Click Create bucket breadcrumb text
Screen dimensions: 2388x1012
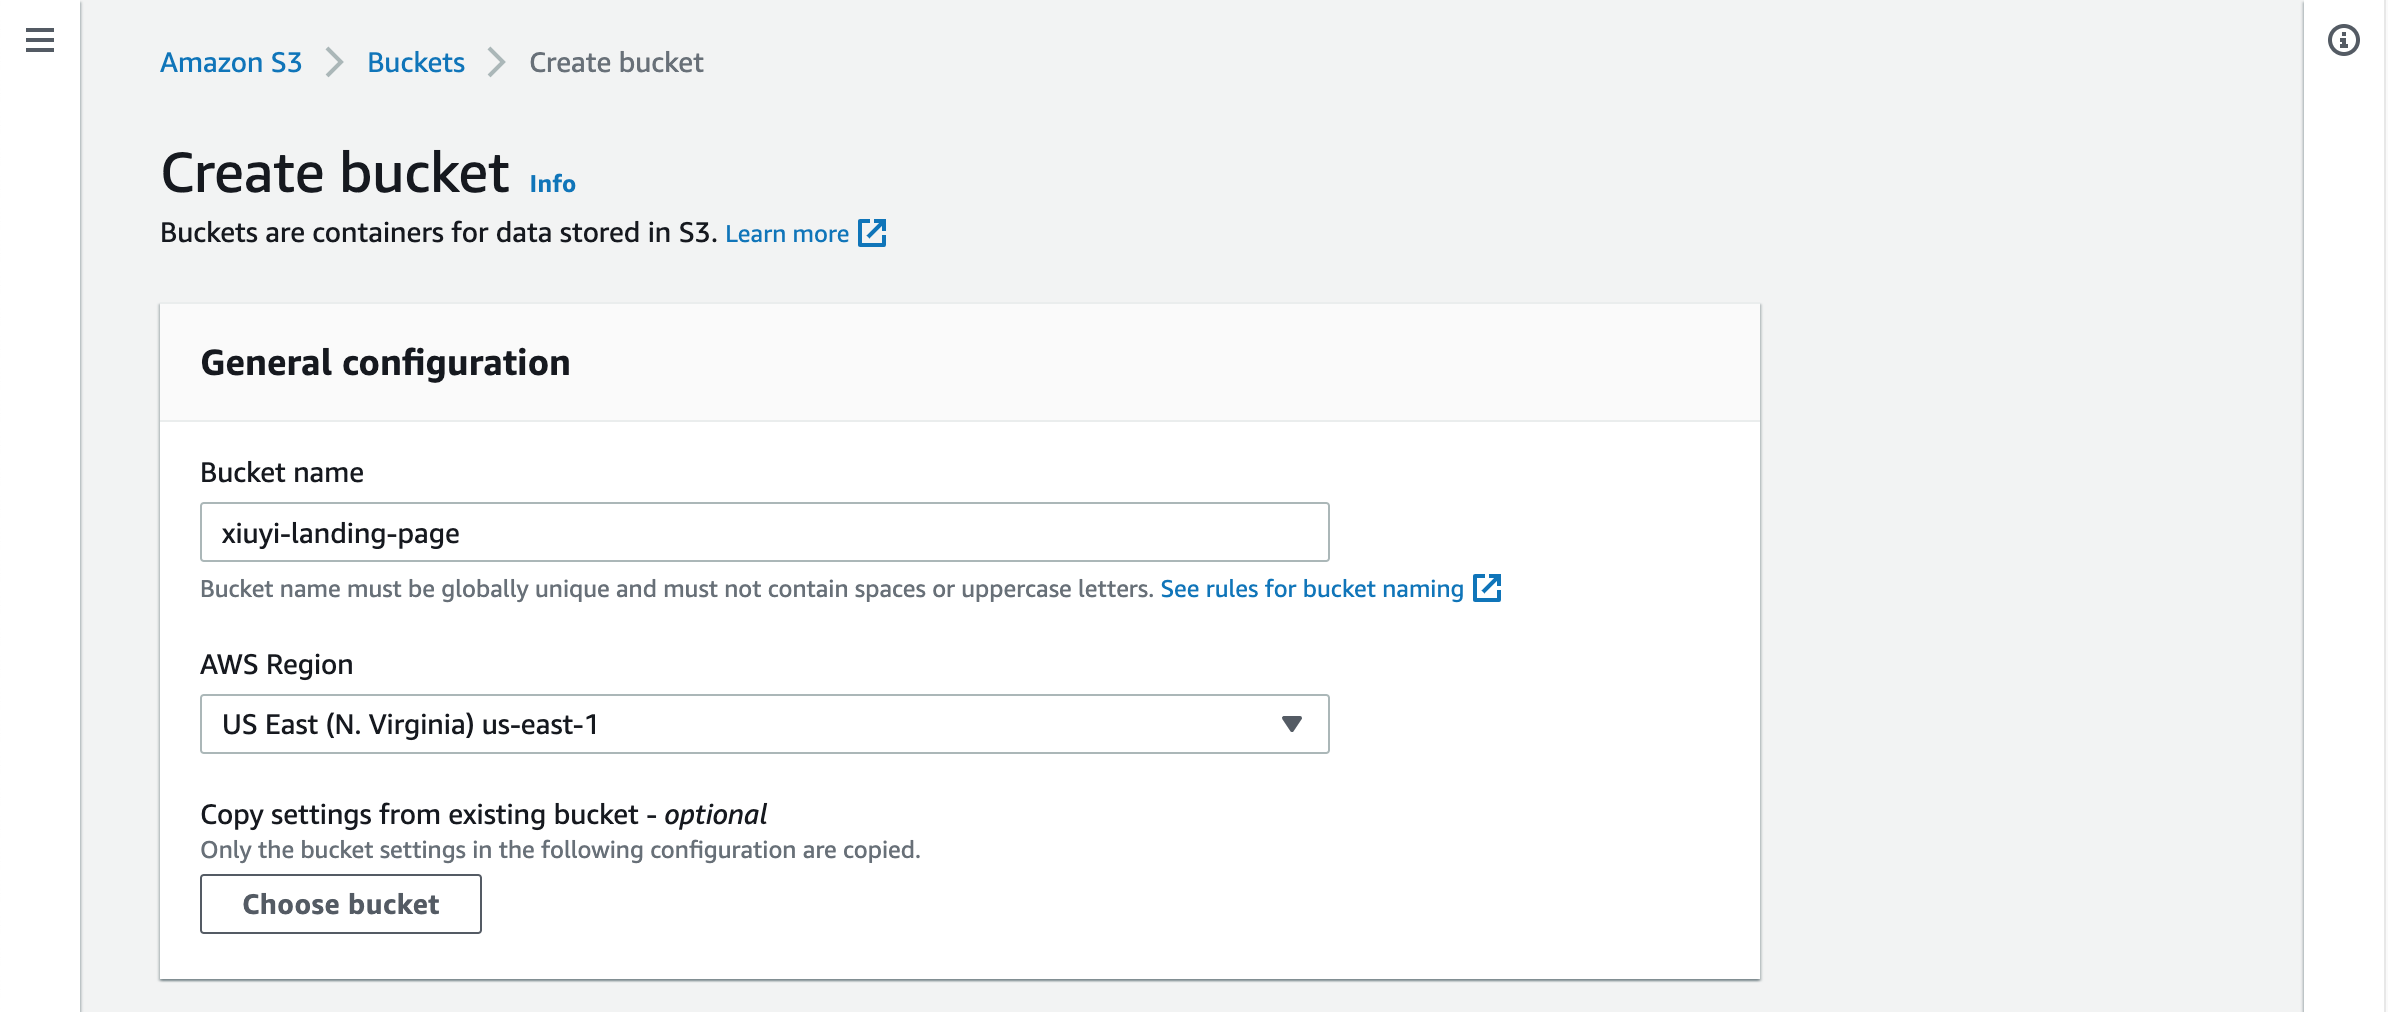[616, 62]
